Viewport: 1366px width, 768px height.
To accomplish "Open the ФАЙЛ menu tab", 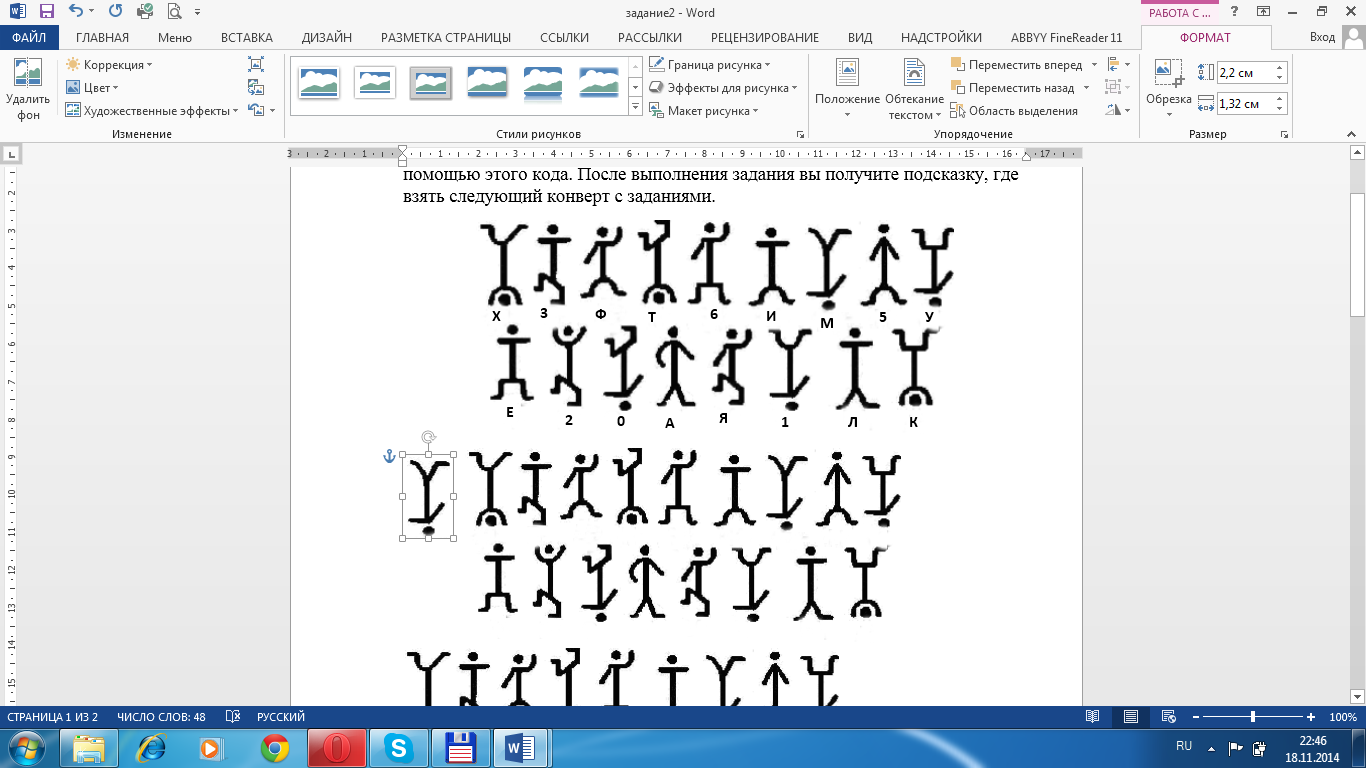I will [x=30, y=38].
